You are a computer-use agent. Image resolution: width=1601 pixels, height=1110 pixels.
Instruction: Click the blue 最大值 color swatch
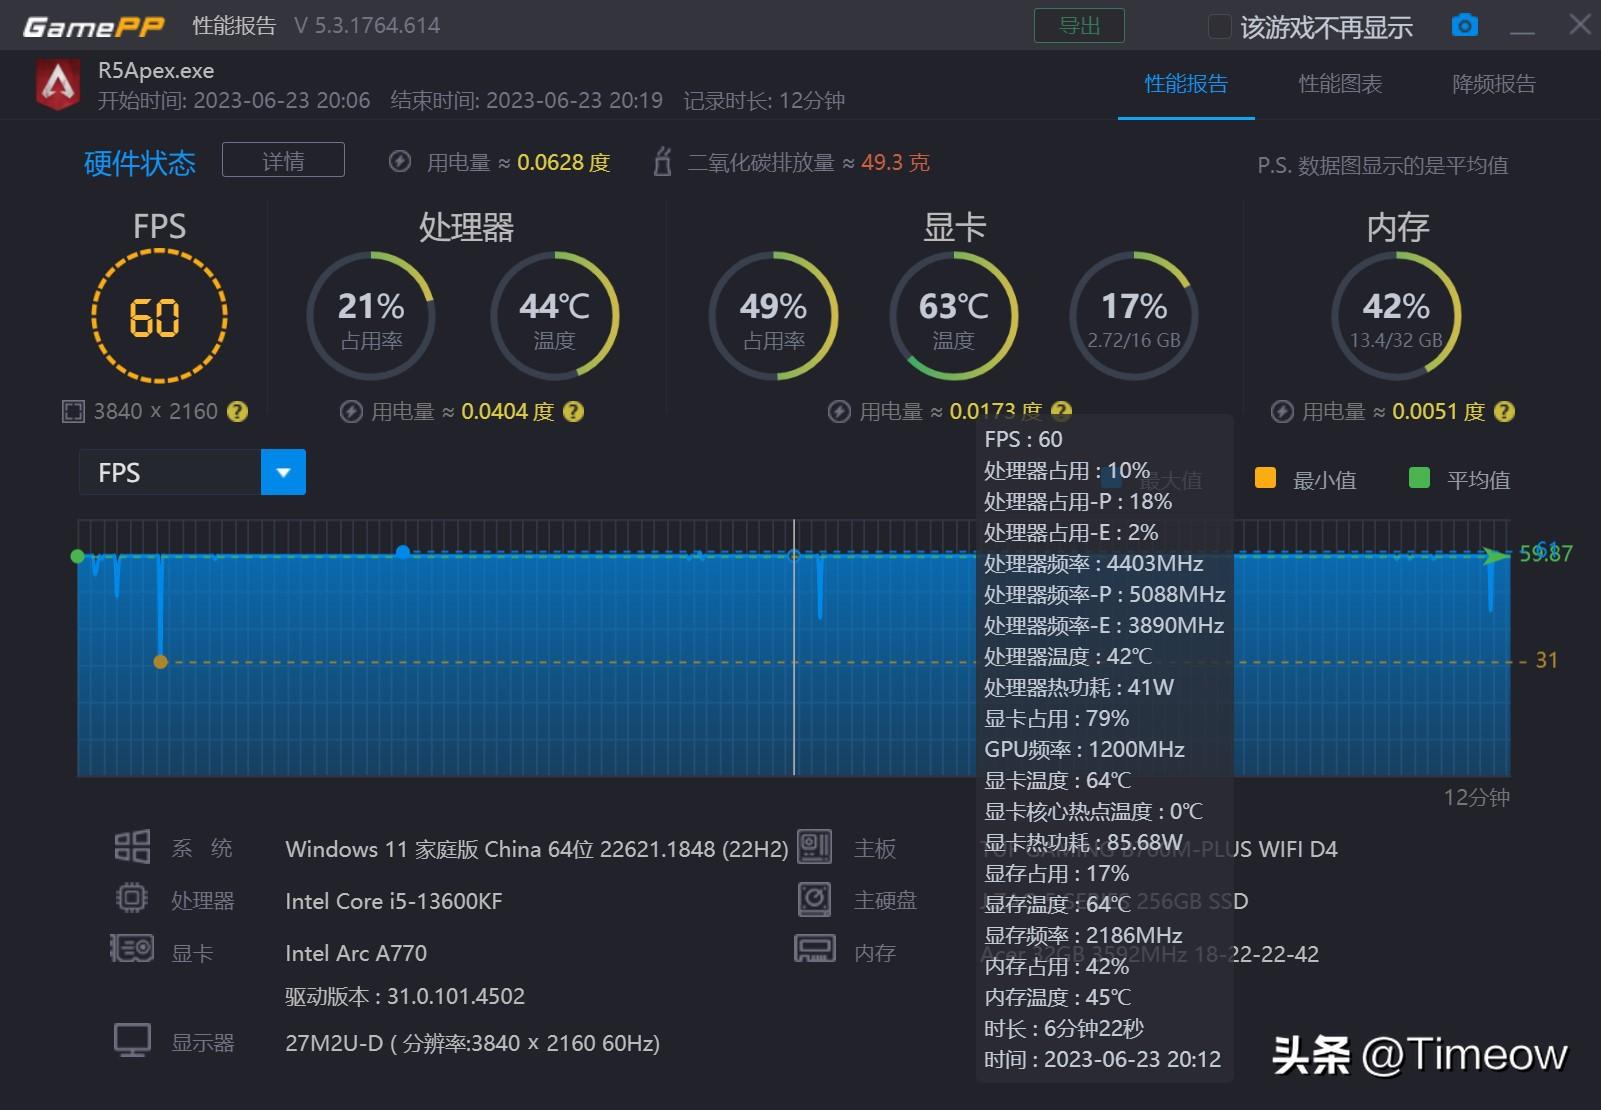coord(1110,479)
